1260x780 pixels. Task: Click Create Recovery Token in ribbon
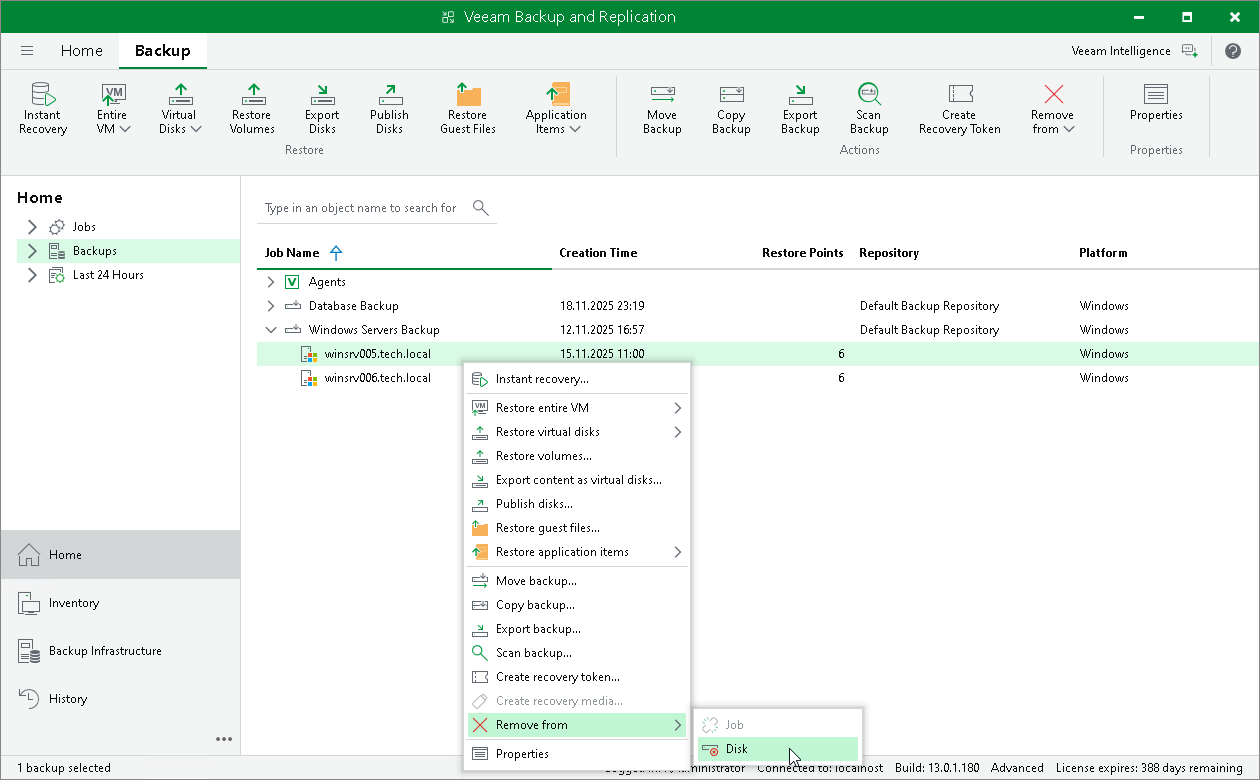pyautogui.click(x=959, y=108)
